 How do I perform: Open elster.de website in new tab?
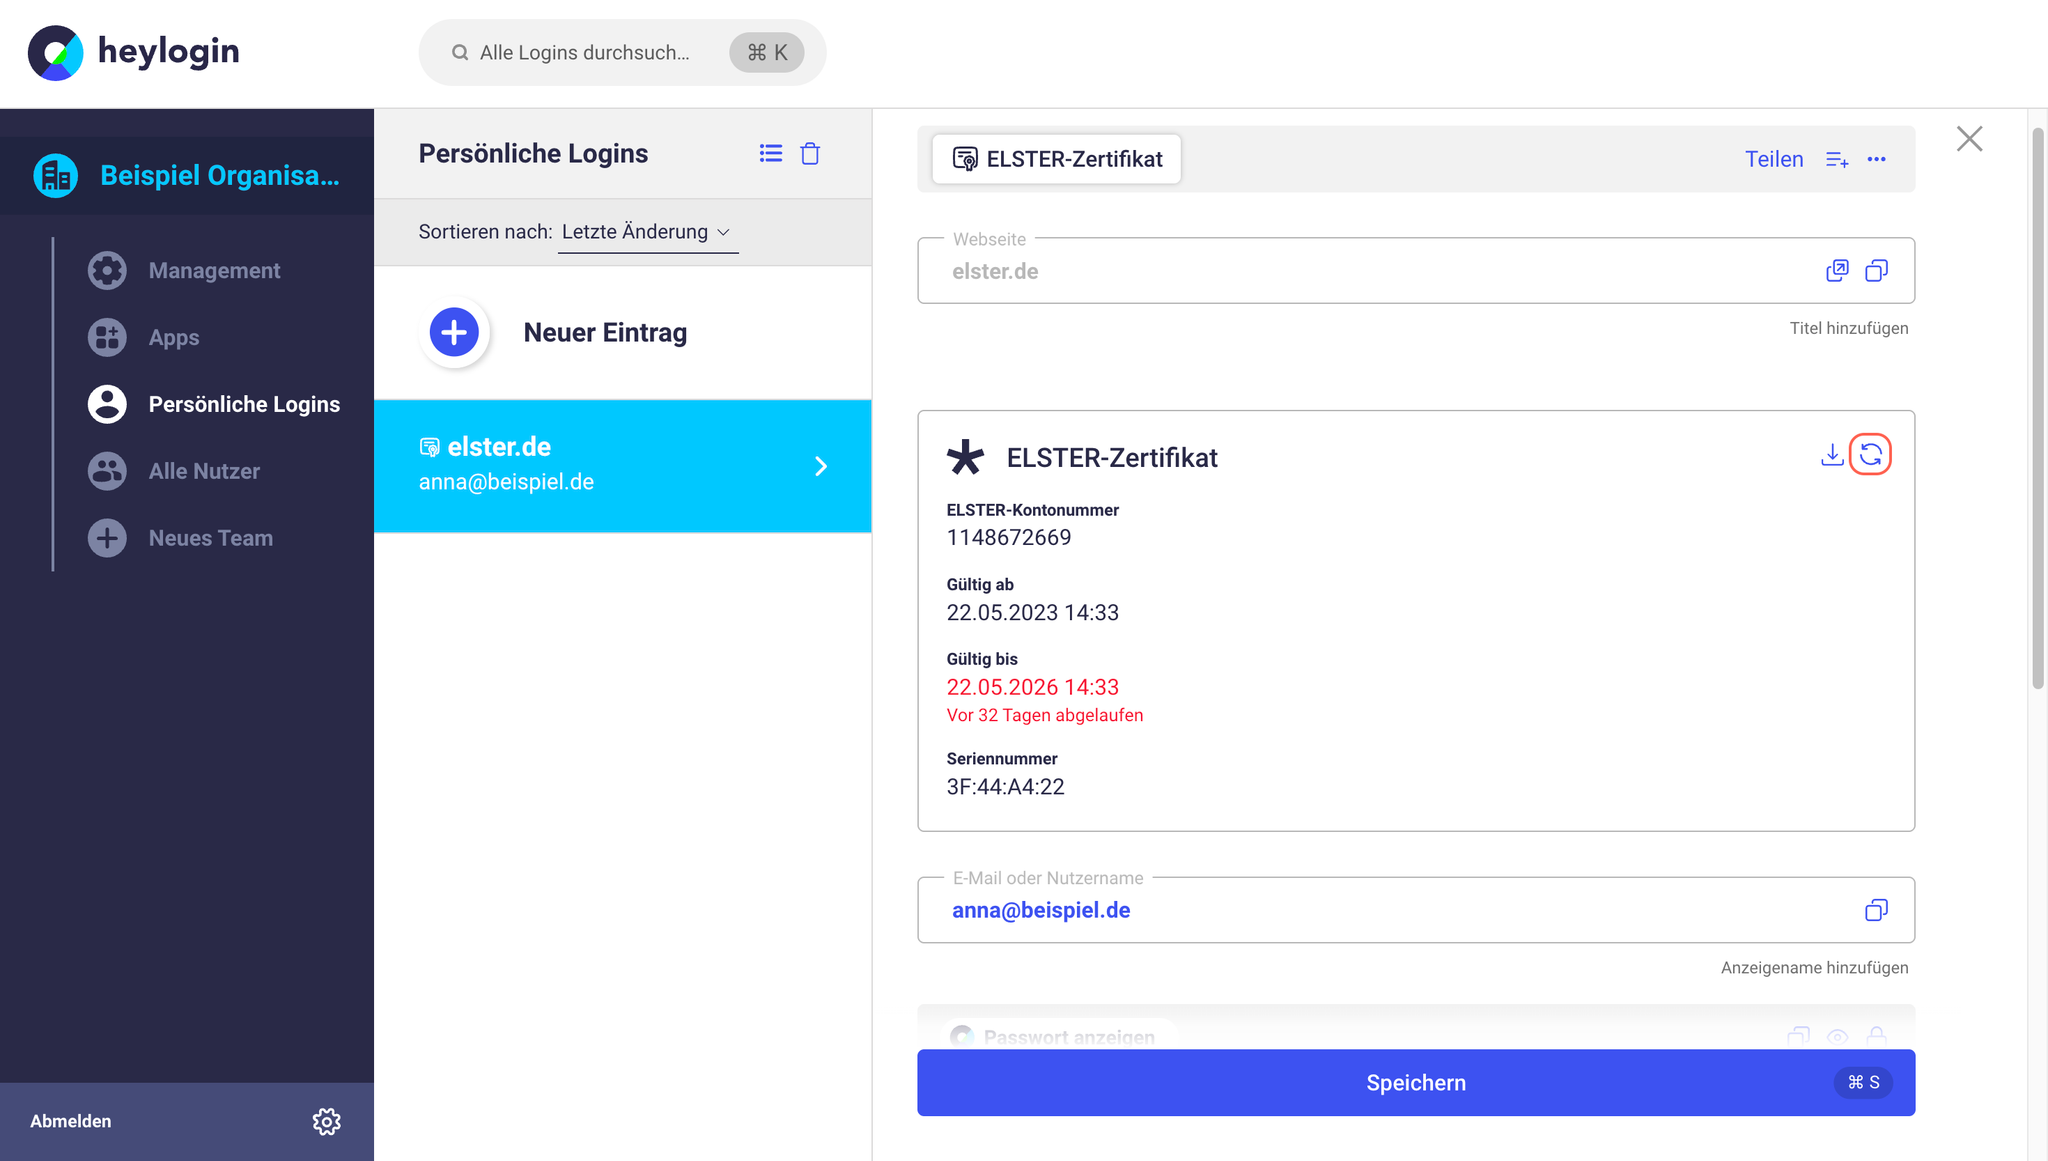[x=1837, y=271]
